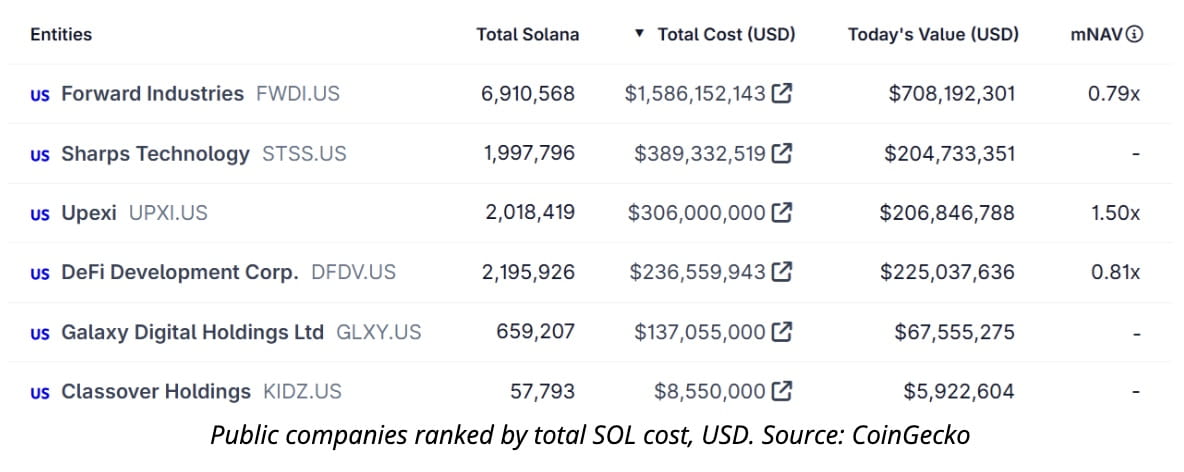Open the Classover Holdings entity link
This screenshot has height=472, width=1184.
(x=156, y=391)
